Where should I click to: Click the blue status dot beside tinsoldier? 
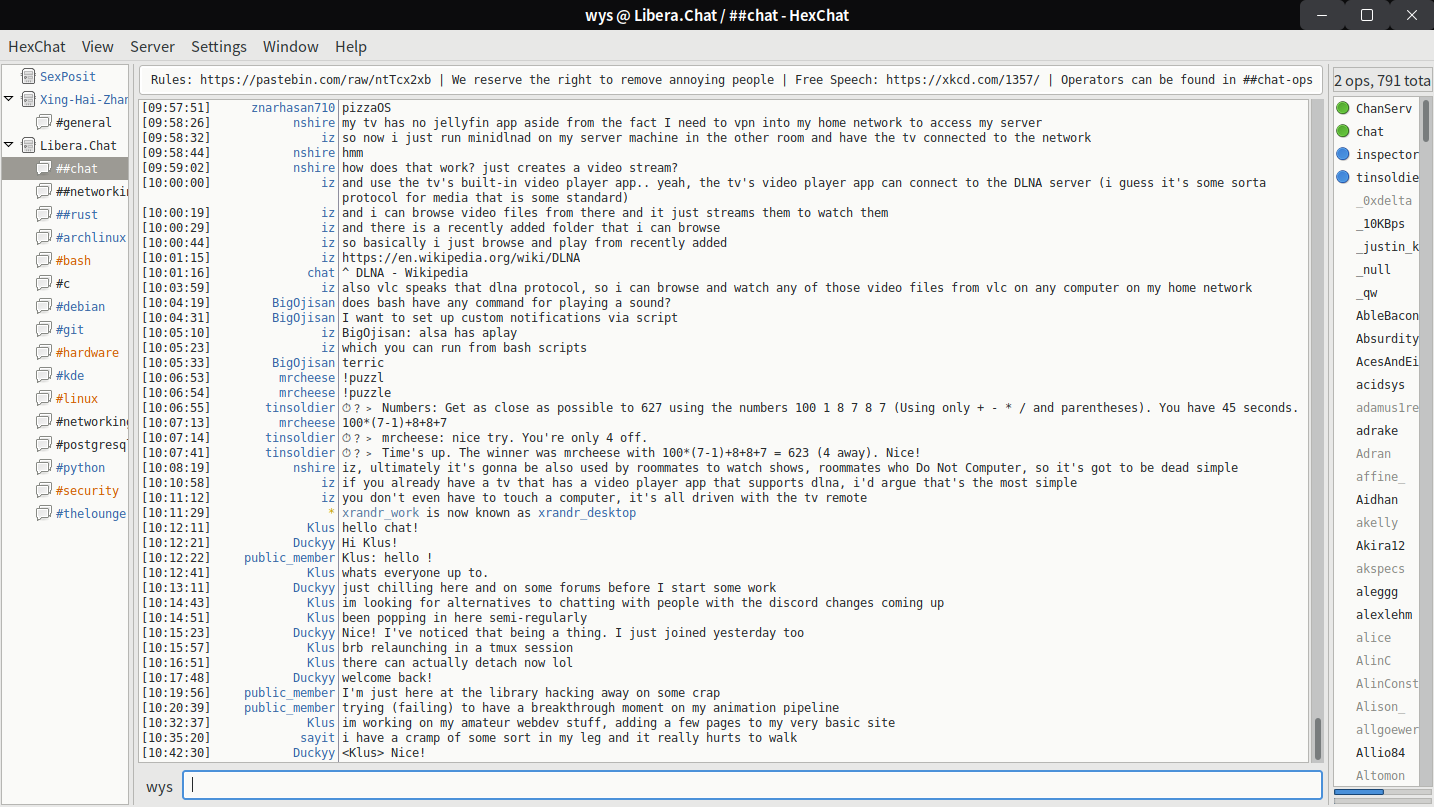1343,177
